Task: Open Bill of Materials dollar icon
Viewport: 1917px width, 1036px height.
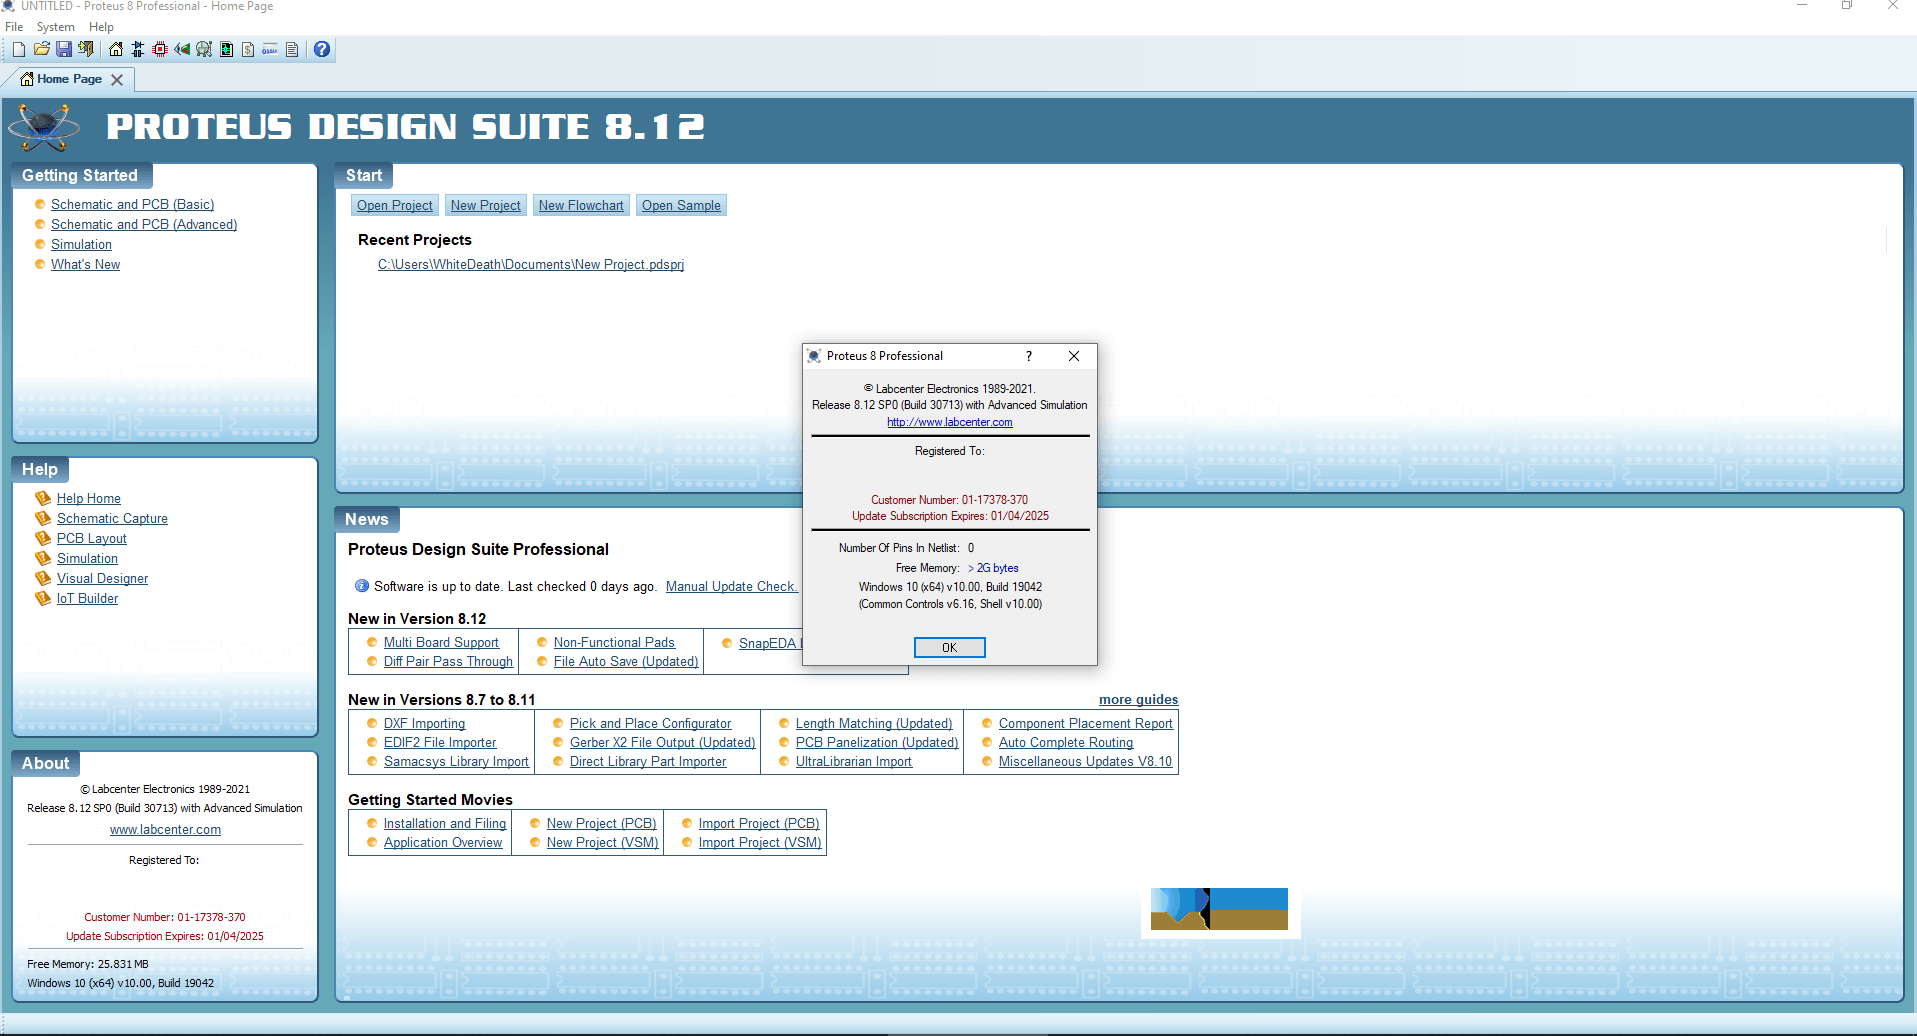Action: pyautogui.click(x=248, y=49)
